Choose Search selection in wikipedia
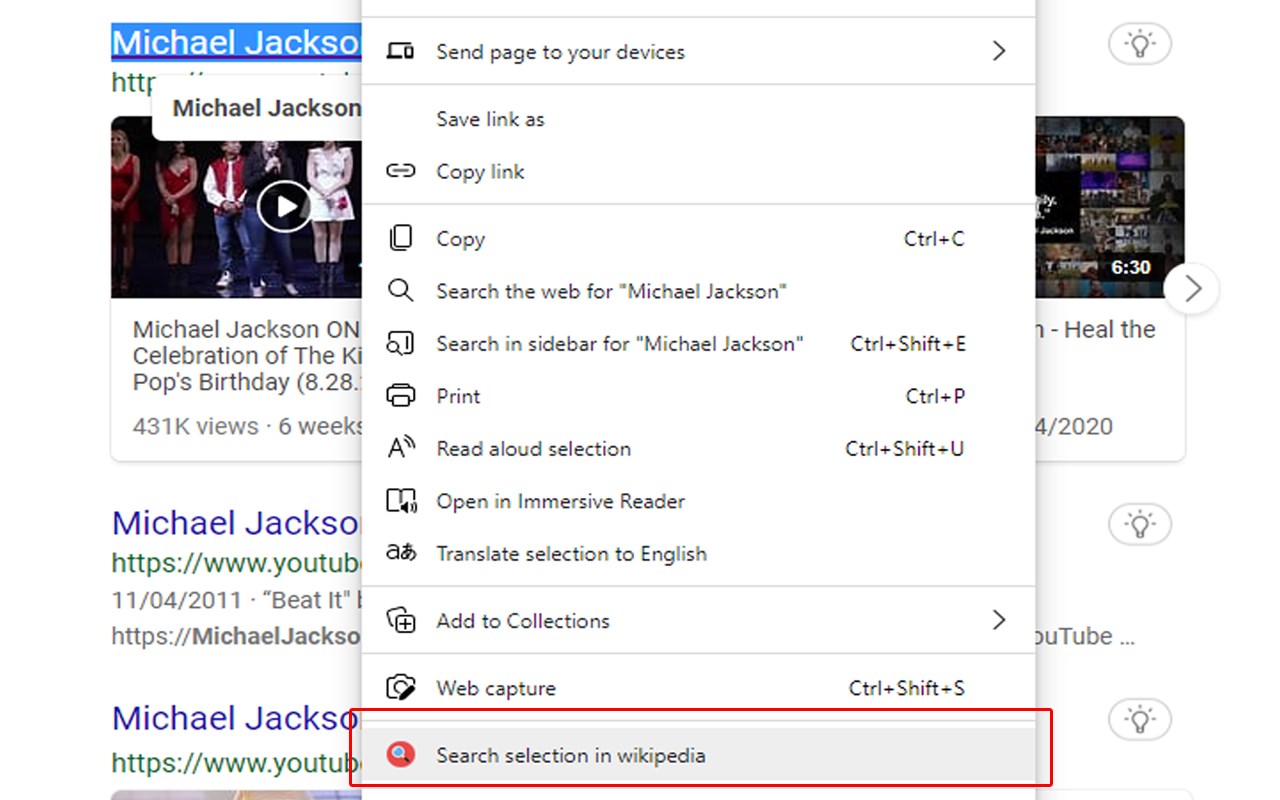 pyautogui.click(x=697, y=755)
